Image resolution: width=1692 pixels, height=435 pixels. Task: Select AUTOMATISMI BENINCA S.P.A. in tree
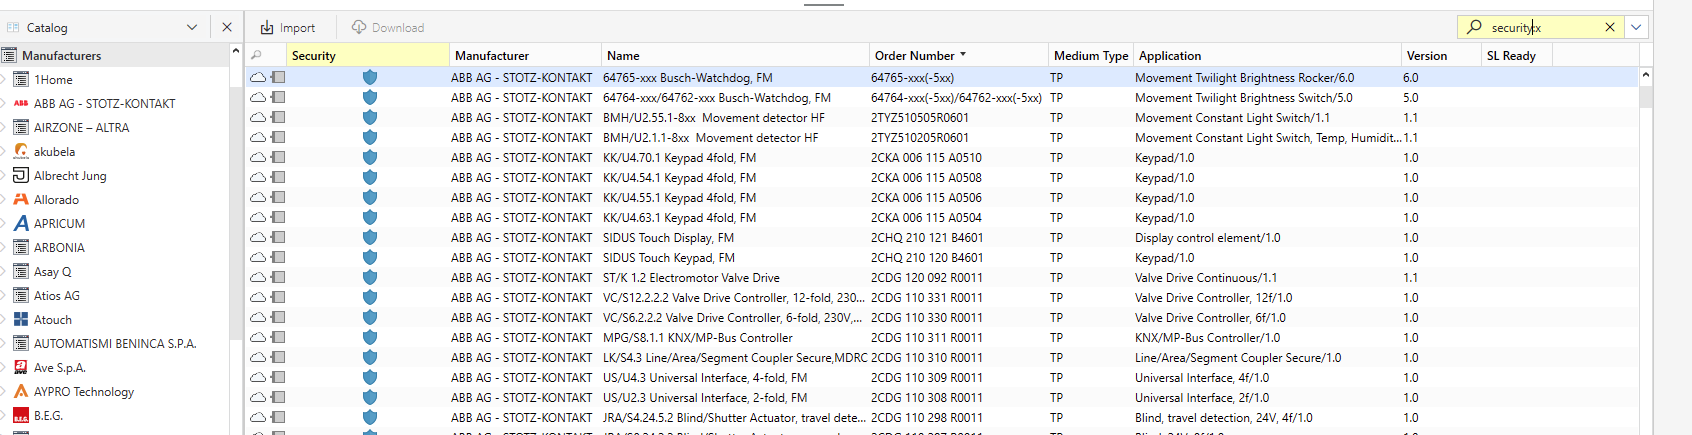point(115,344)
